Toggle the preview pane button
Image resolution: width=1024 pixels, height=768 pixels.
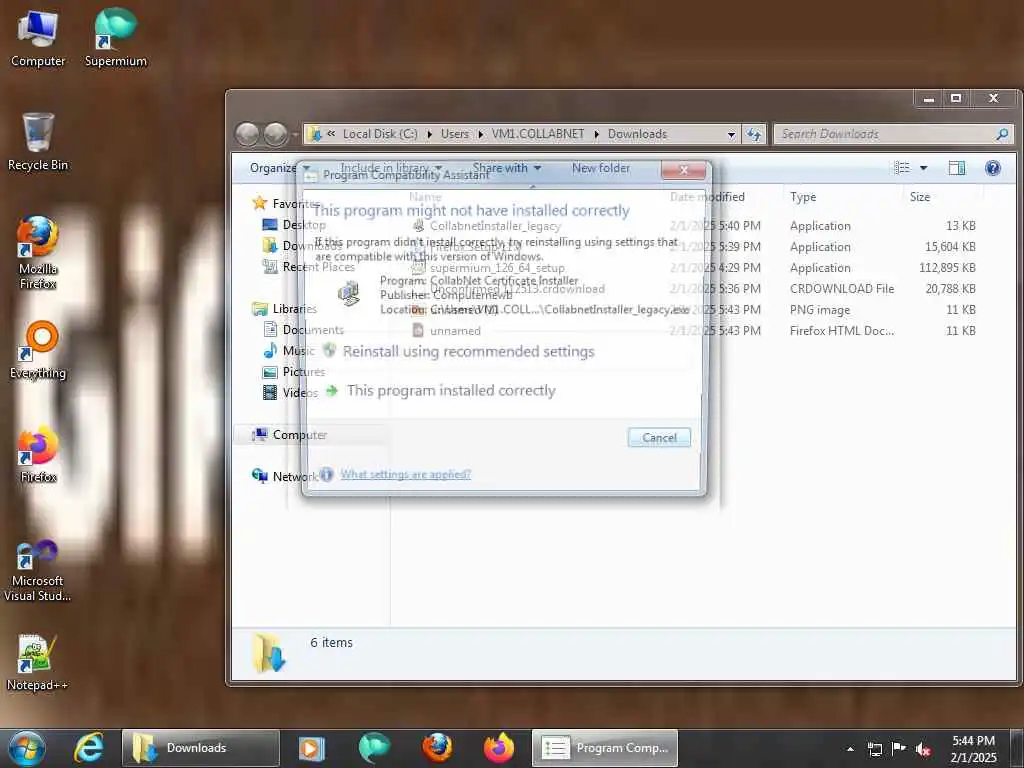[957, 168]
